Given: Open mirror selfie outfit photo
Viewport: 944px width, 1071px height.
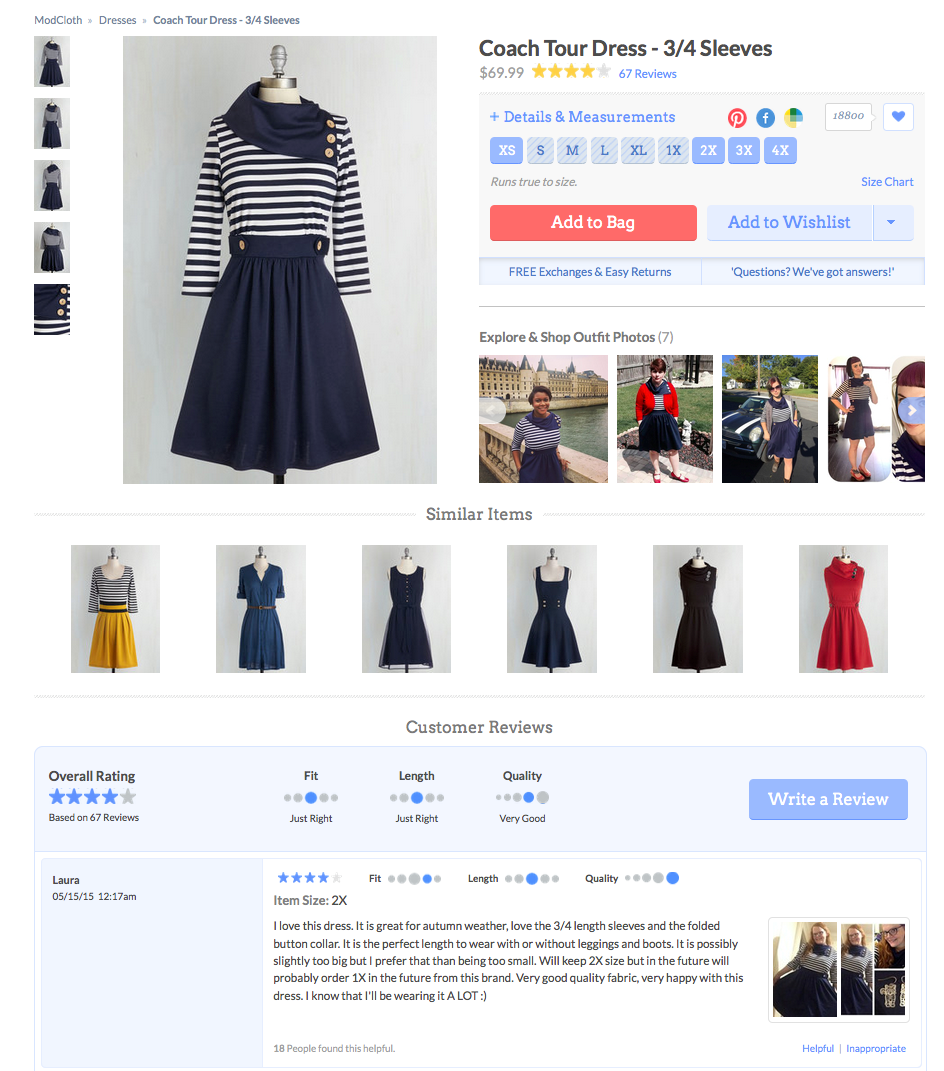Looking at the screenshot, I should 859,419.
